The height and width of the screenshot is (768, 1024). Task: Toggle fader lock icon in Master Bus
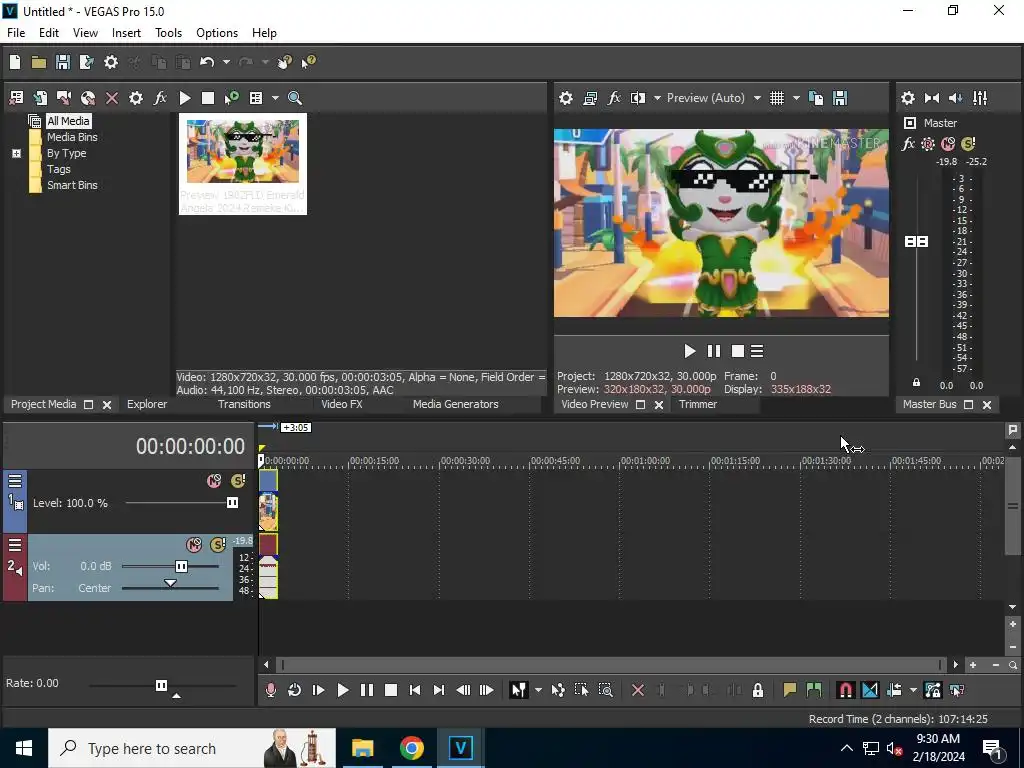pyautogui.click(x=916, y=383)
